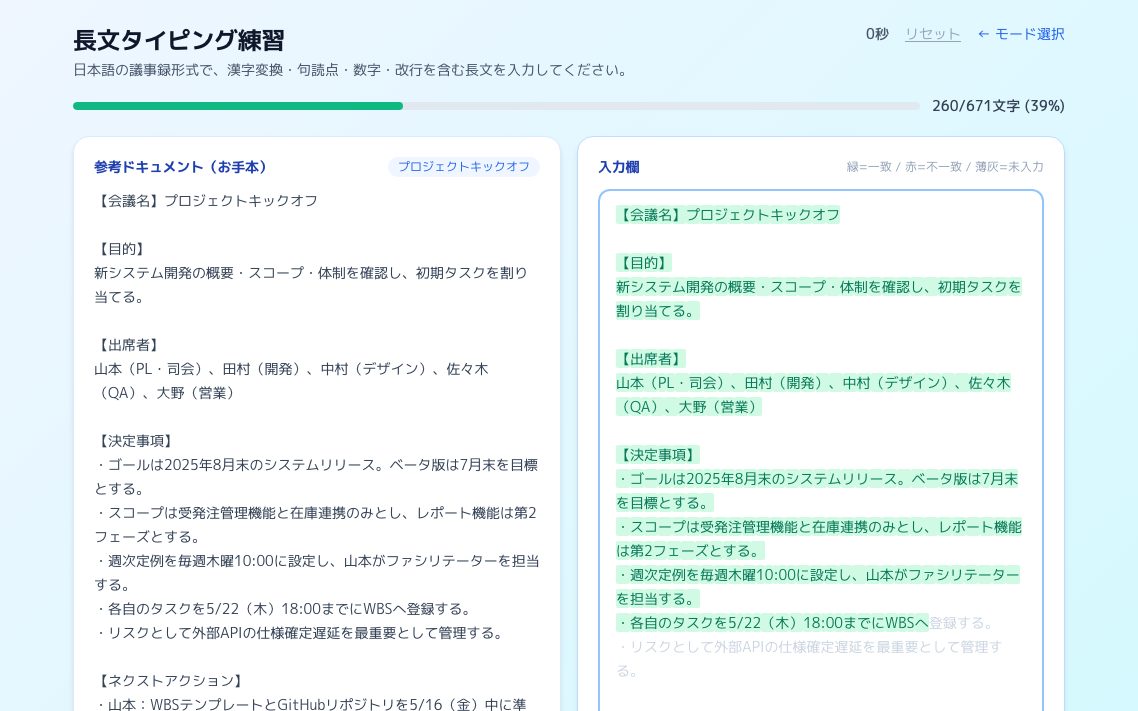Image resolution: width=1138 pixels, height=711 pixels.
Task: Click the subtitle 日本語の議事録形式で instruction text
Action: 352,70
